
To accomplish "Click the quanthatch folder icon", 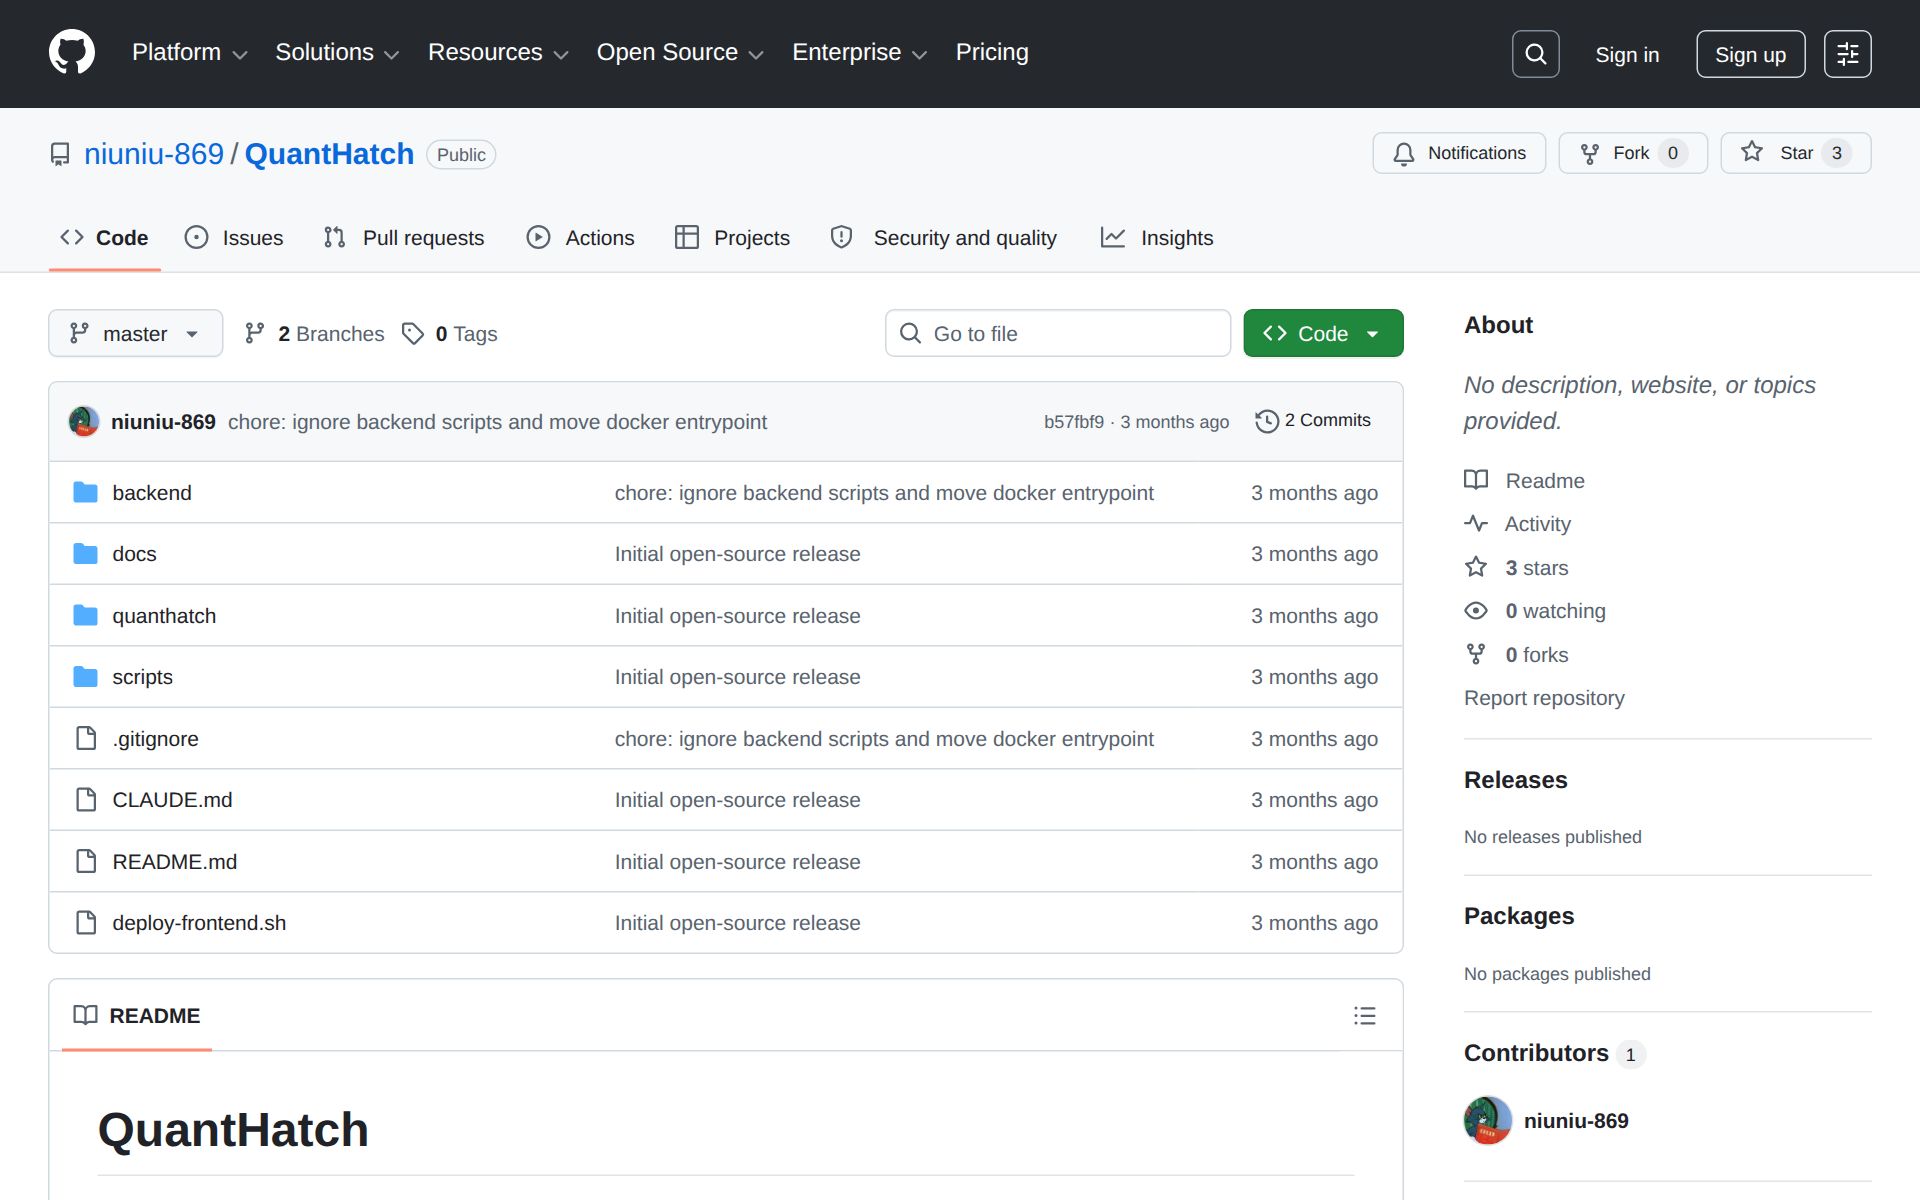I will coord(86,615).
